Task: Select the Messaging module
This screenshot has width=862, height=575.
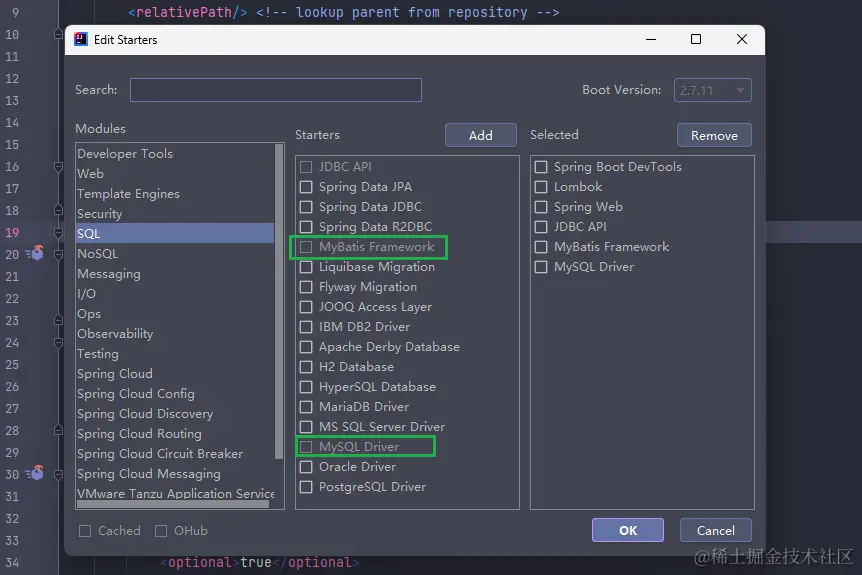Action: tap(175, 273)
